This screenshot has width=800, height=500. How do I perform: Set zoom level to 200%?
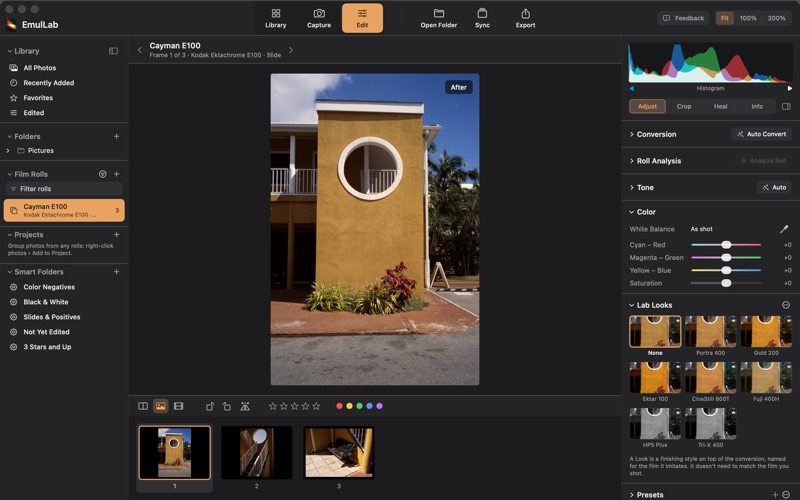(777, 18)
